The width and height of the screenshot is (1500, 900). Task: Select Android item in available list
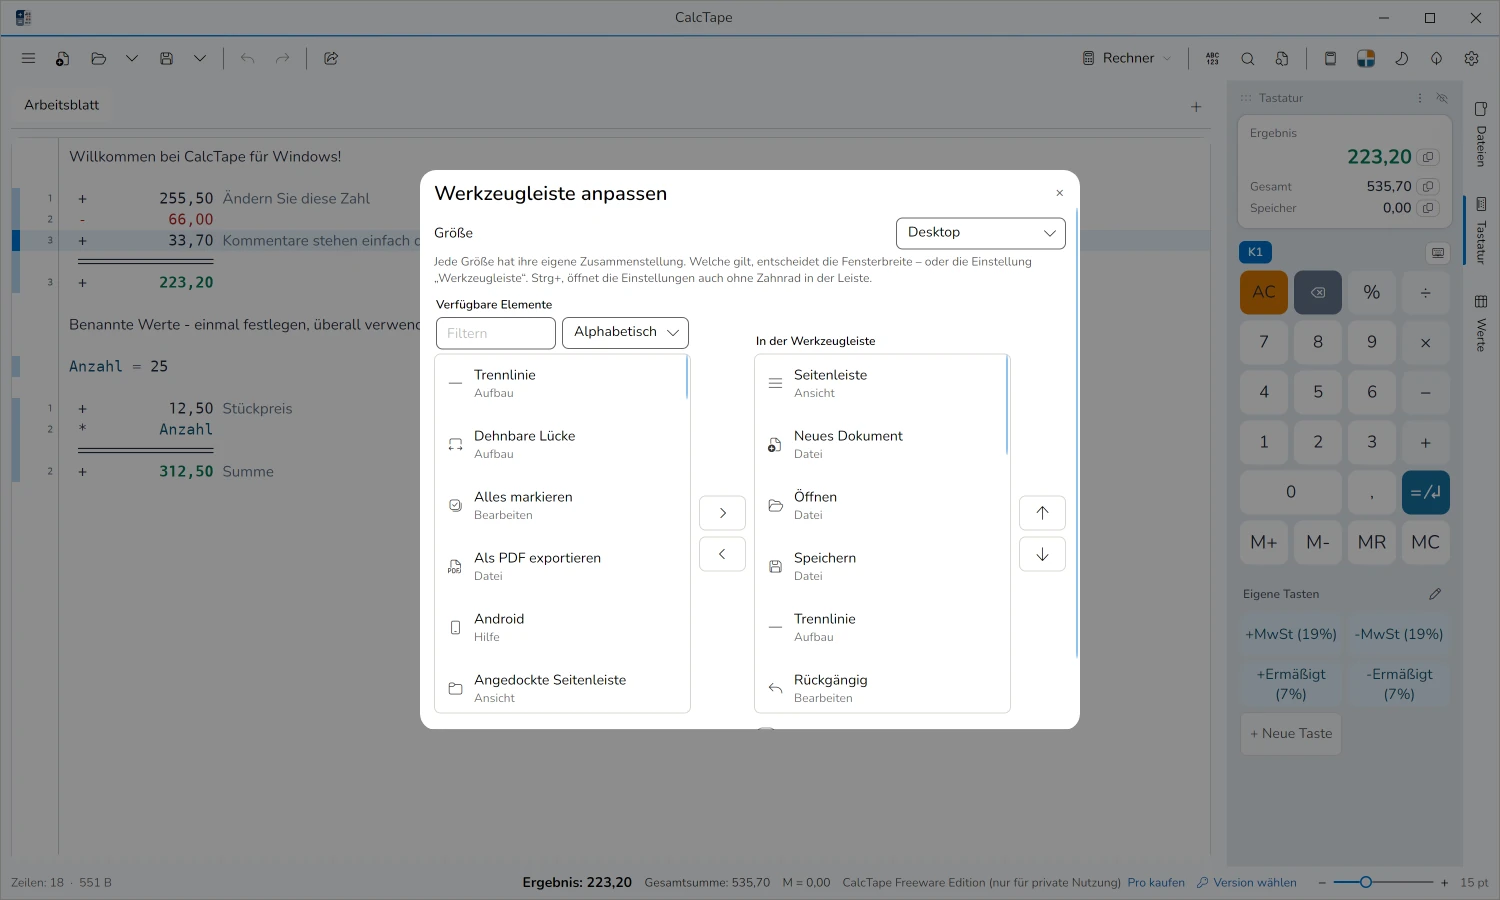tap(561, 627)
